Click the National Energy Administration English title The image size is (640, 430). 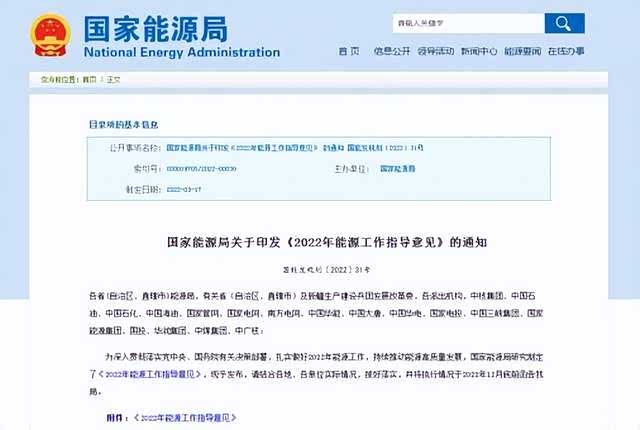pos(181,52)
